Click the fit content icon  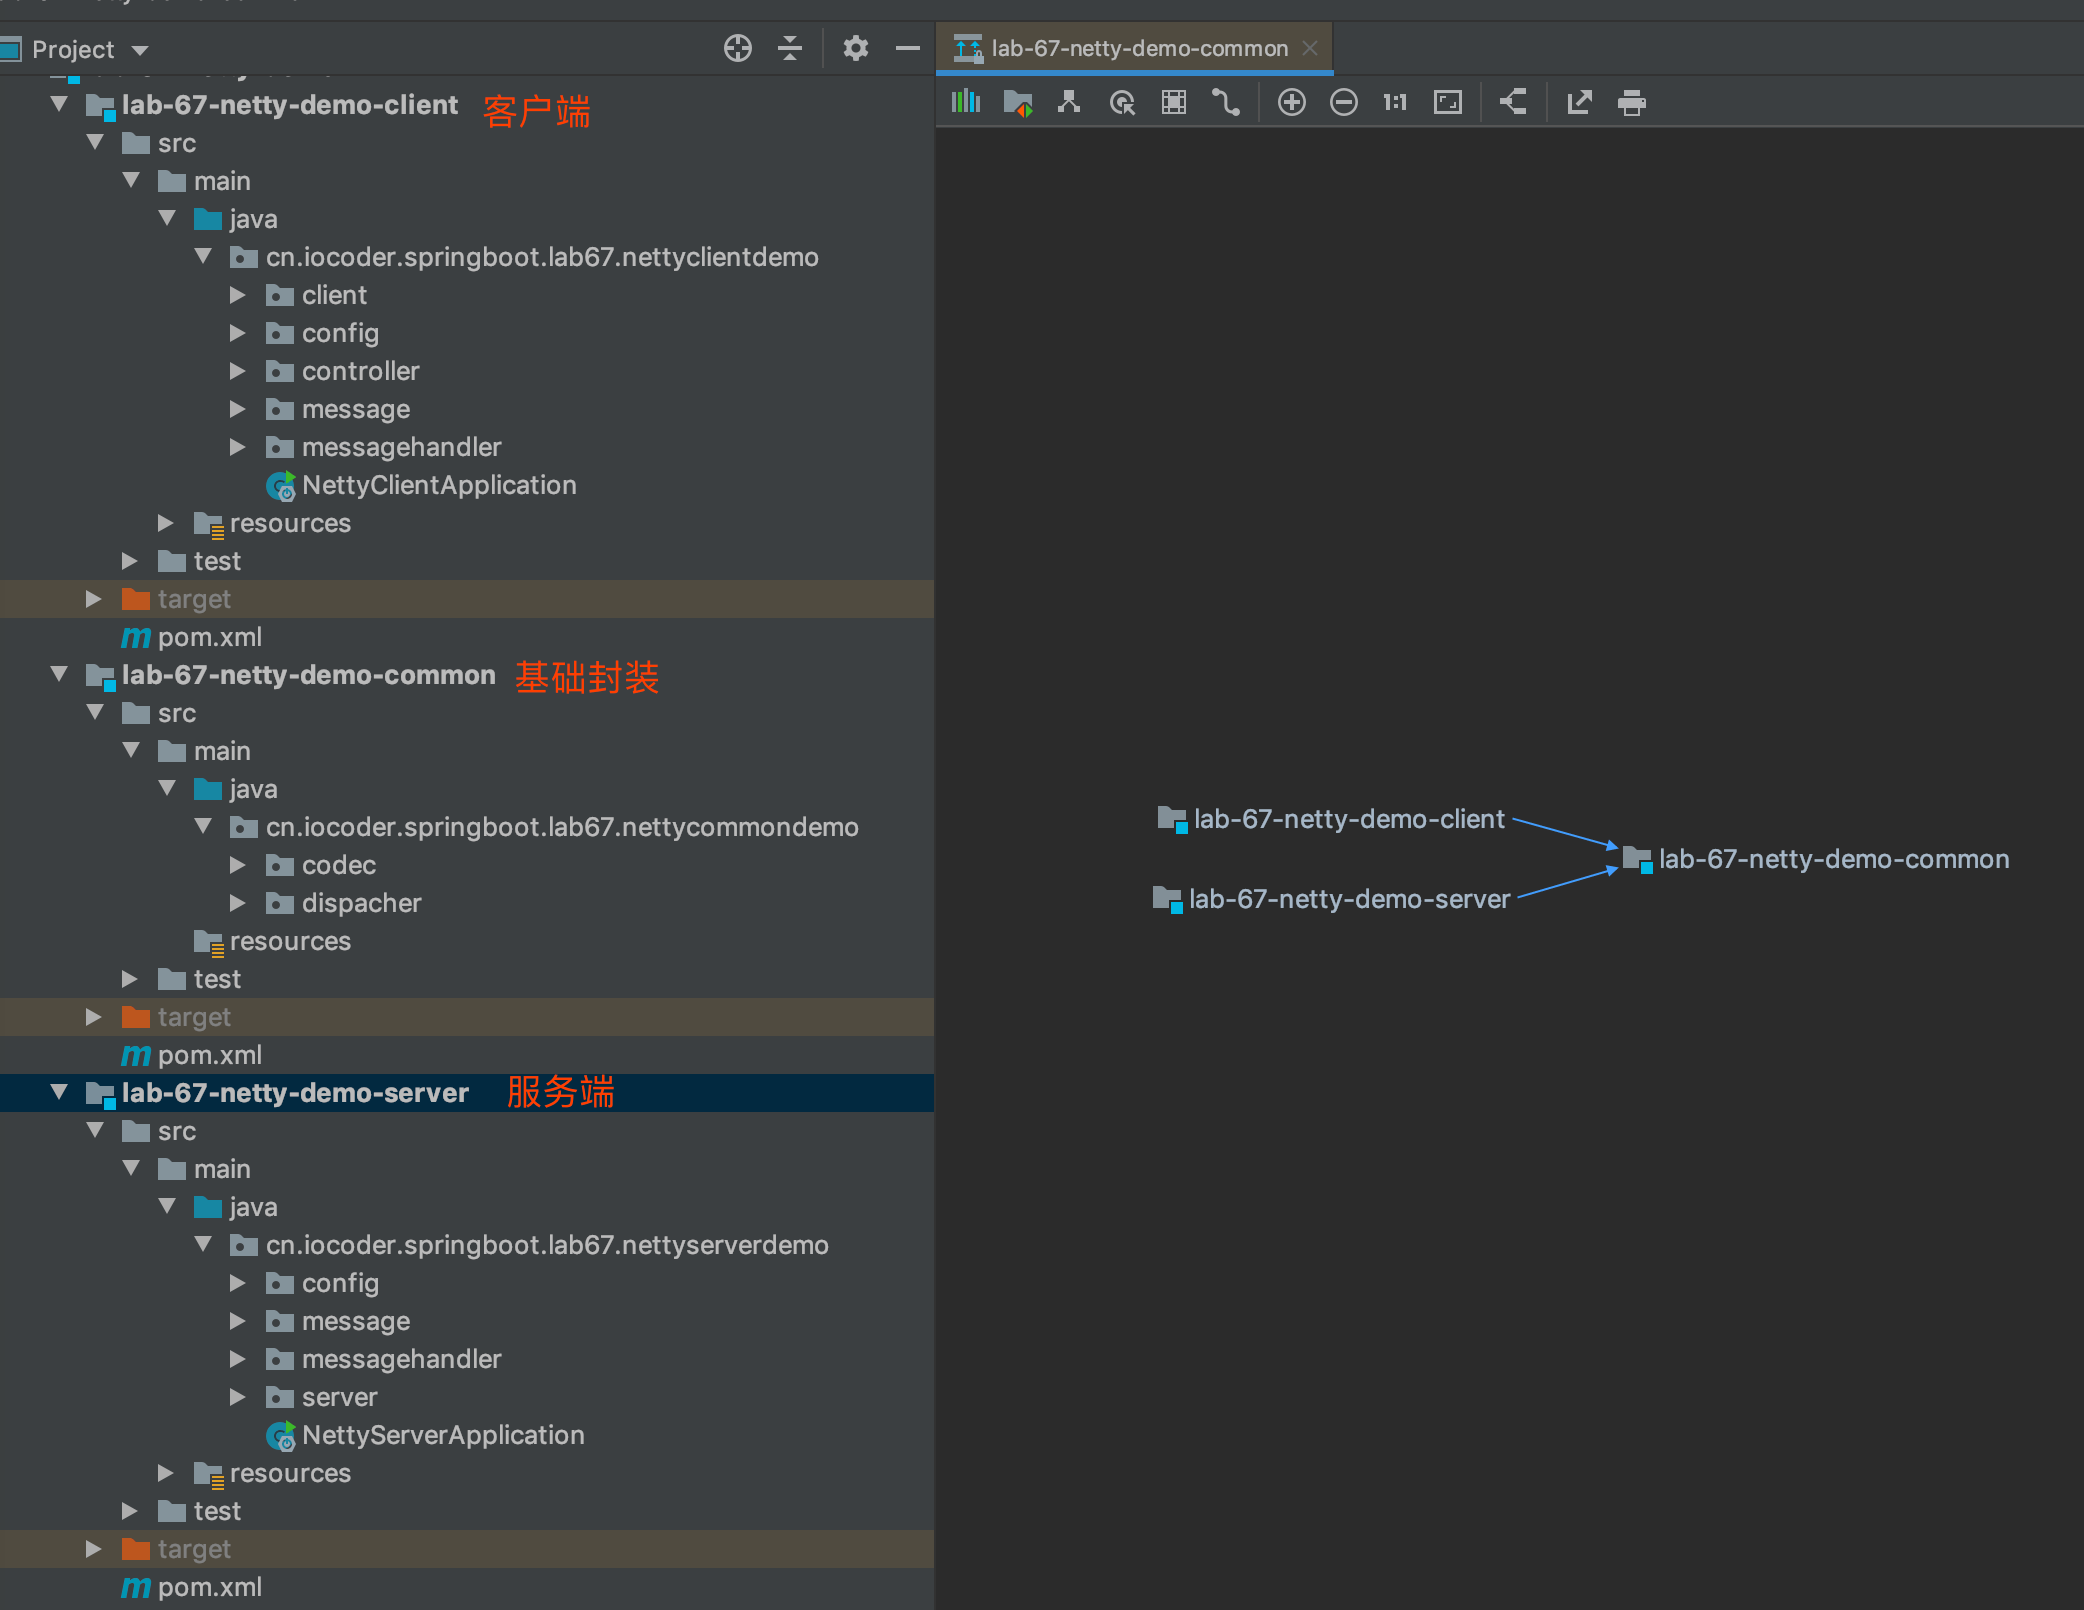coord(1447,102)
